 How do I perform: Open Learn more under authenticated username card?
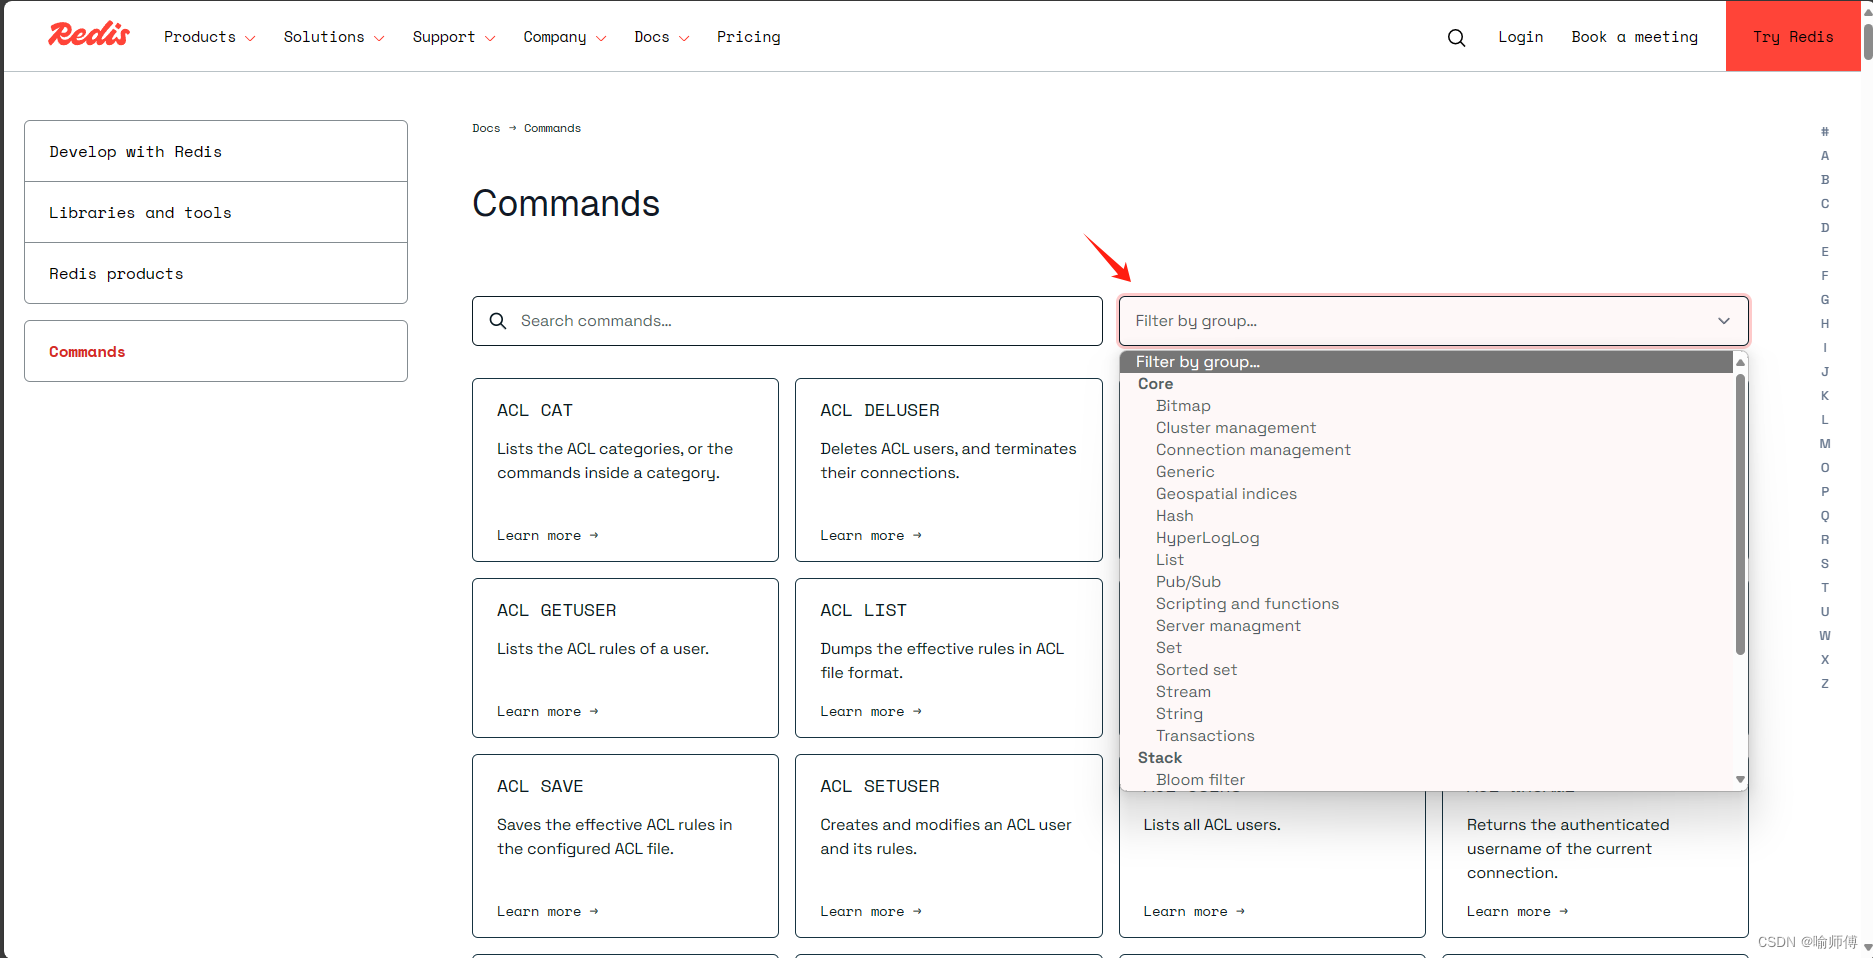coord(1517,912)
